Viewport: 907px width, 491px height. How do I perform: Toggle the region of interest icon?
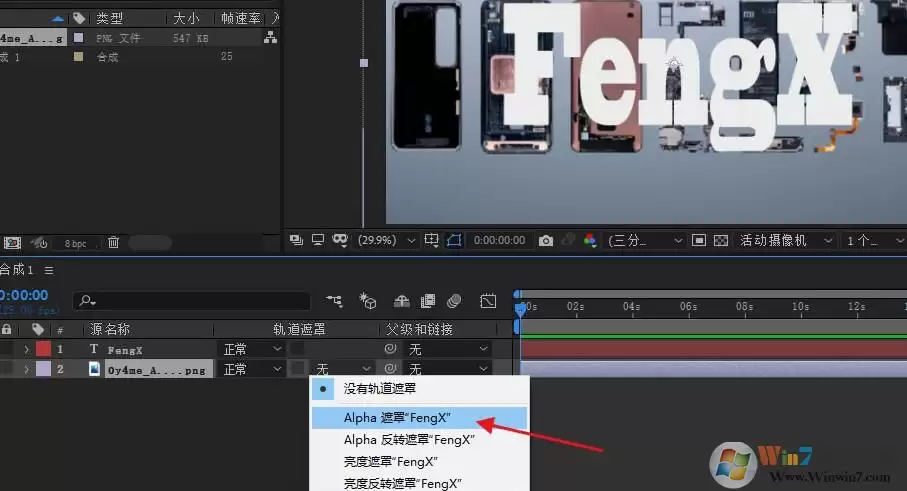[x=699, y=241]
